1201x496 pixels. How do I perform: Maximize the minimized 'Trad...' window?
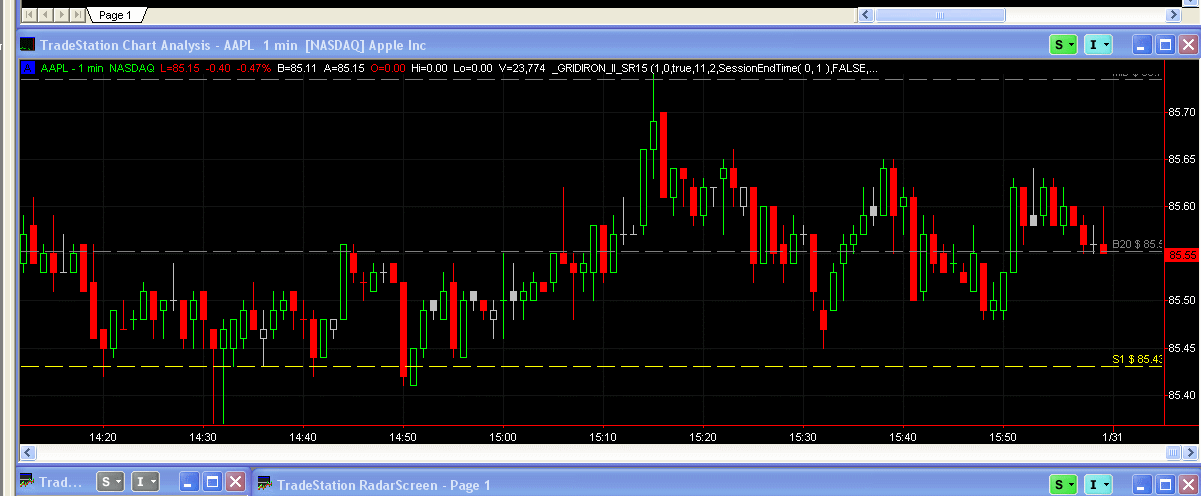pyautogui.click(x=212, y=482)
